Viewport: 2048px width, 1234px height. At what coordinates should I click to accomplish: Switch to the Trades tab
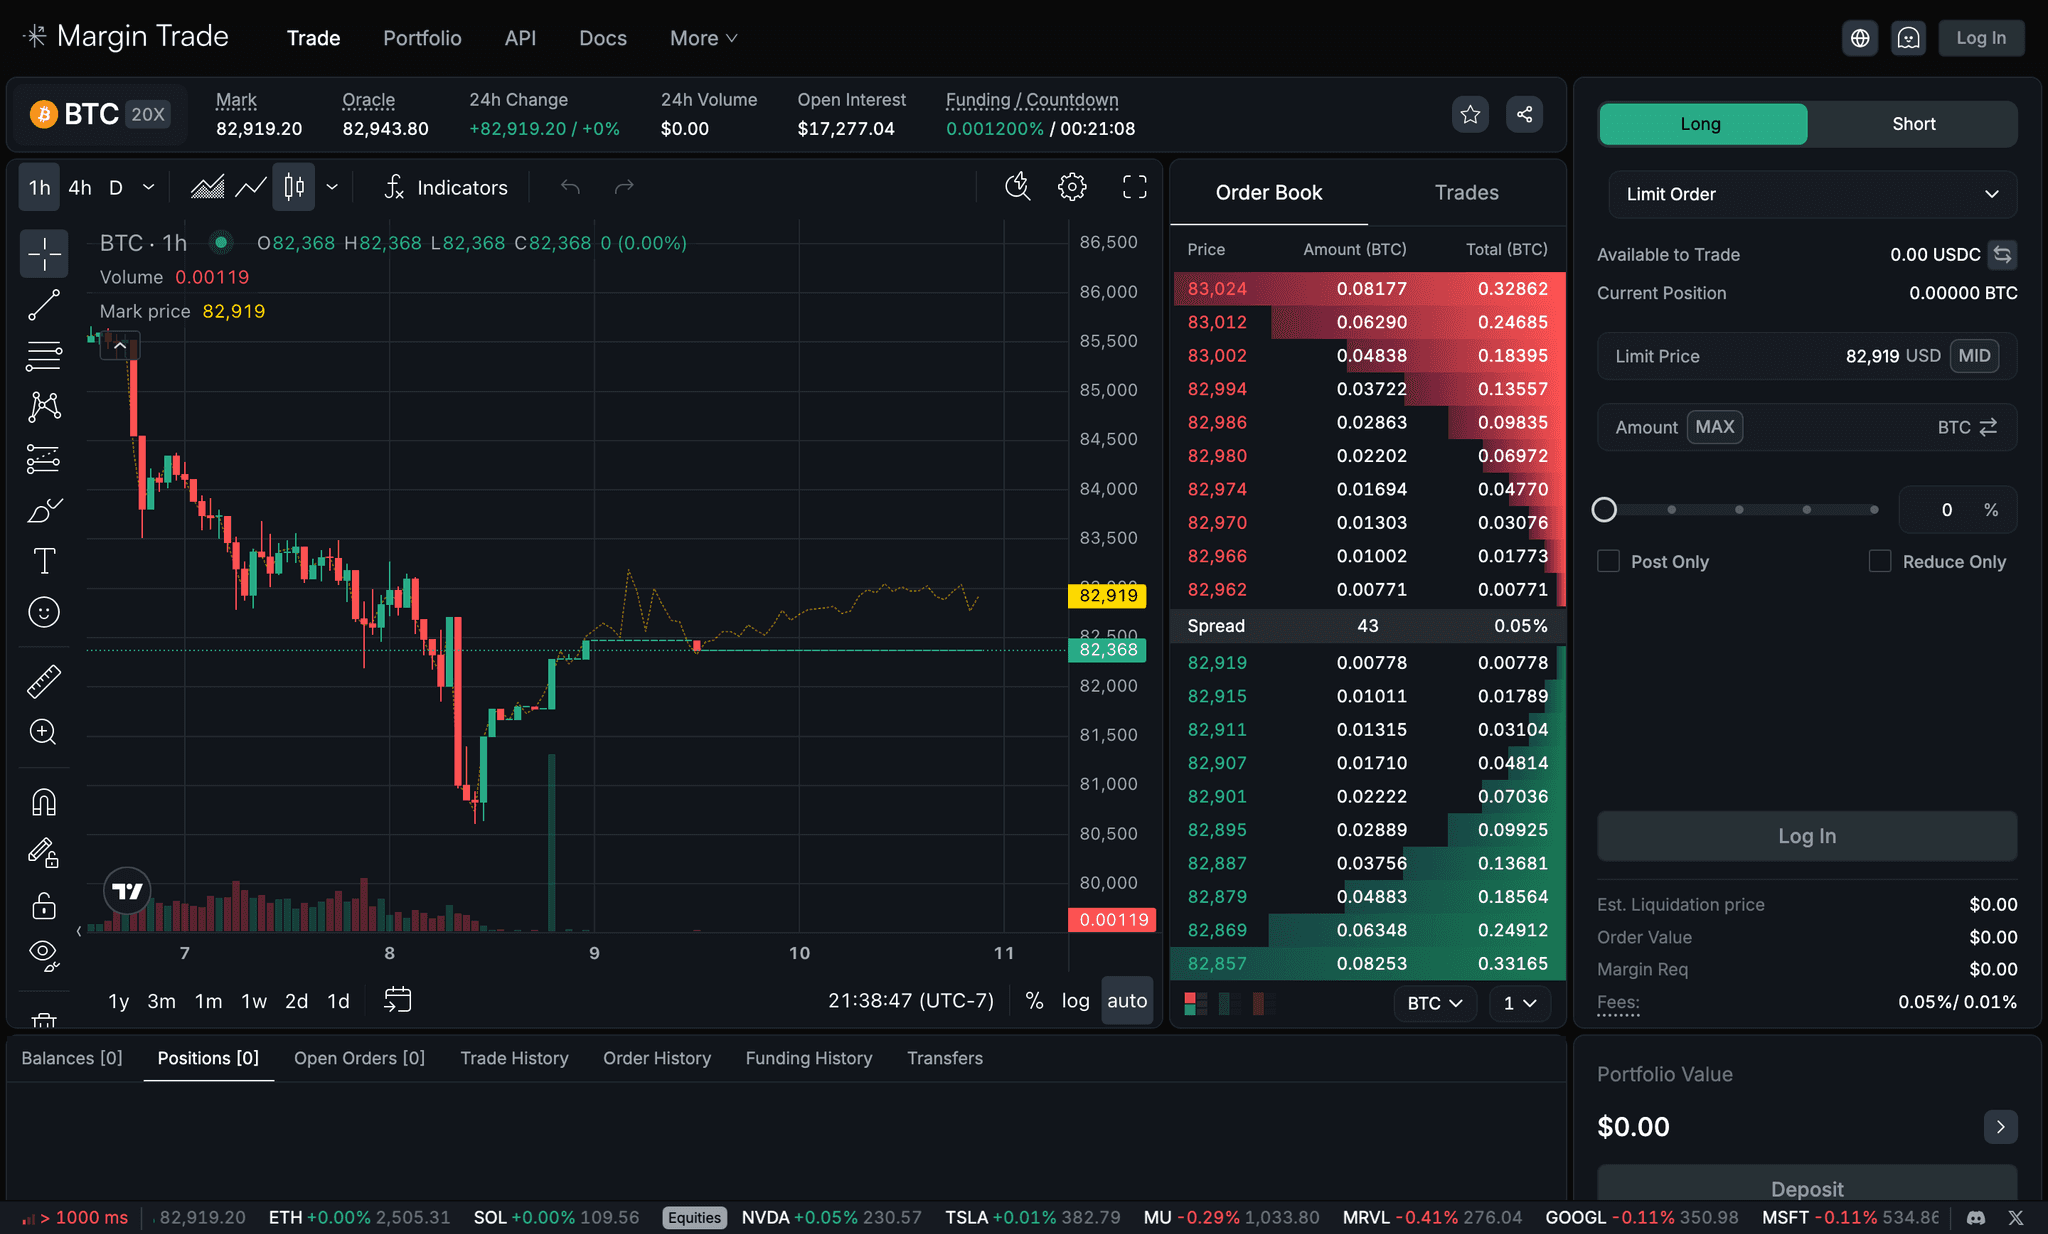click(x=1466, y=193)
